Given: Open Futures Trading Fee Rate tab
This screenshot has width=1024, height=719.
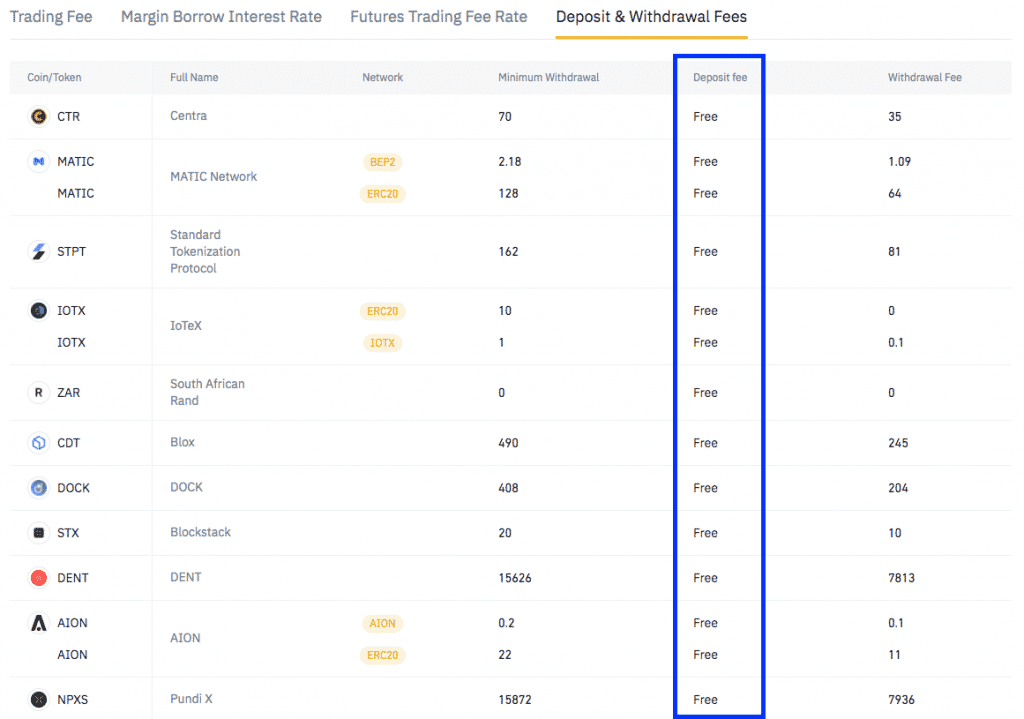Looking at the screenshot, I should pyautogui.click(x=439, y=17).
